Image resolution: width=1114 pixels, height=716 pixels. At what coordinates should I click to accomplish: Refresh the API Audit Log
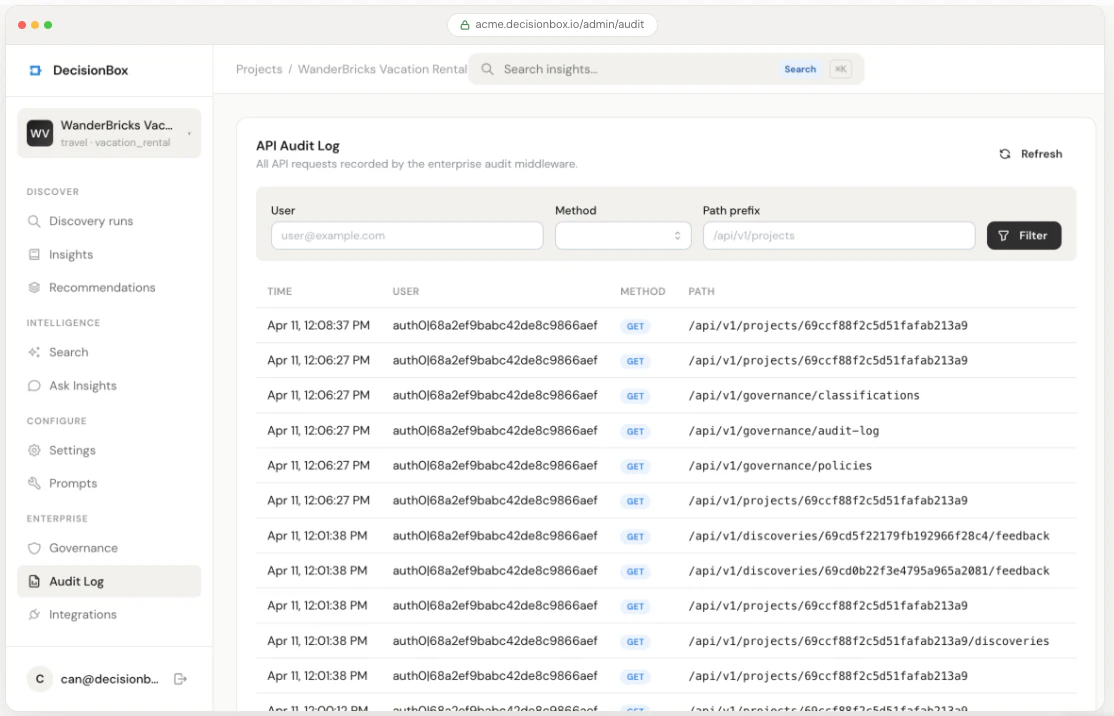click(x=1031, y=153)
